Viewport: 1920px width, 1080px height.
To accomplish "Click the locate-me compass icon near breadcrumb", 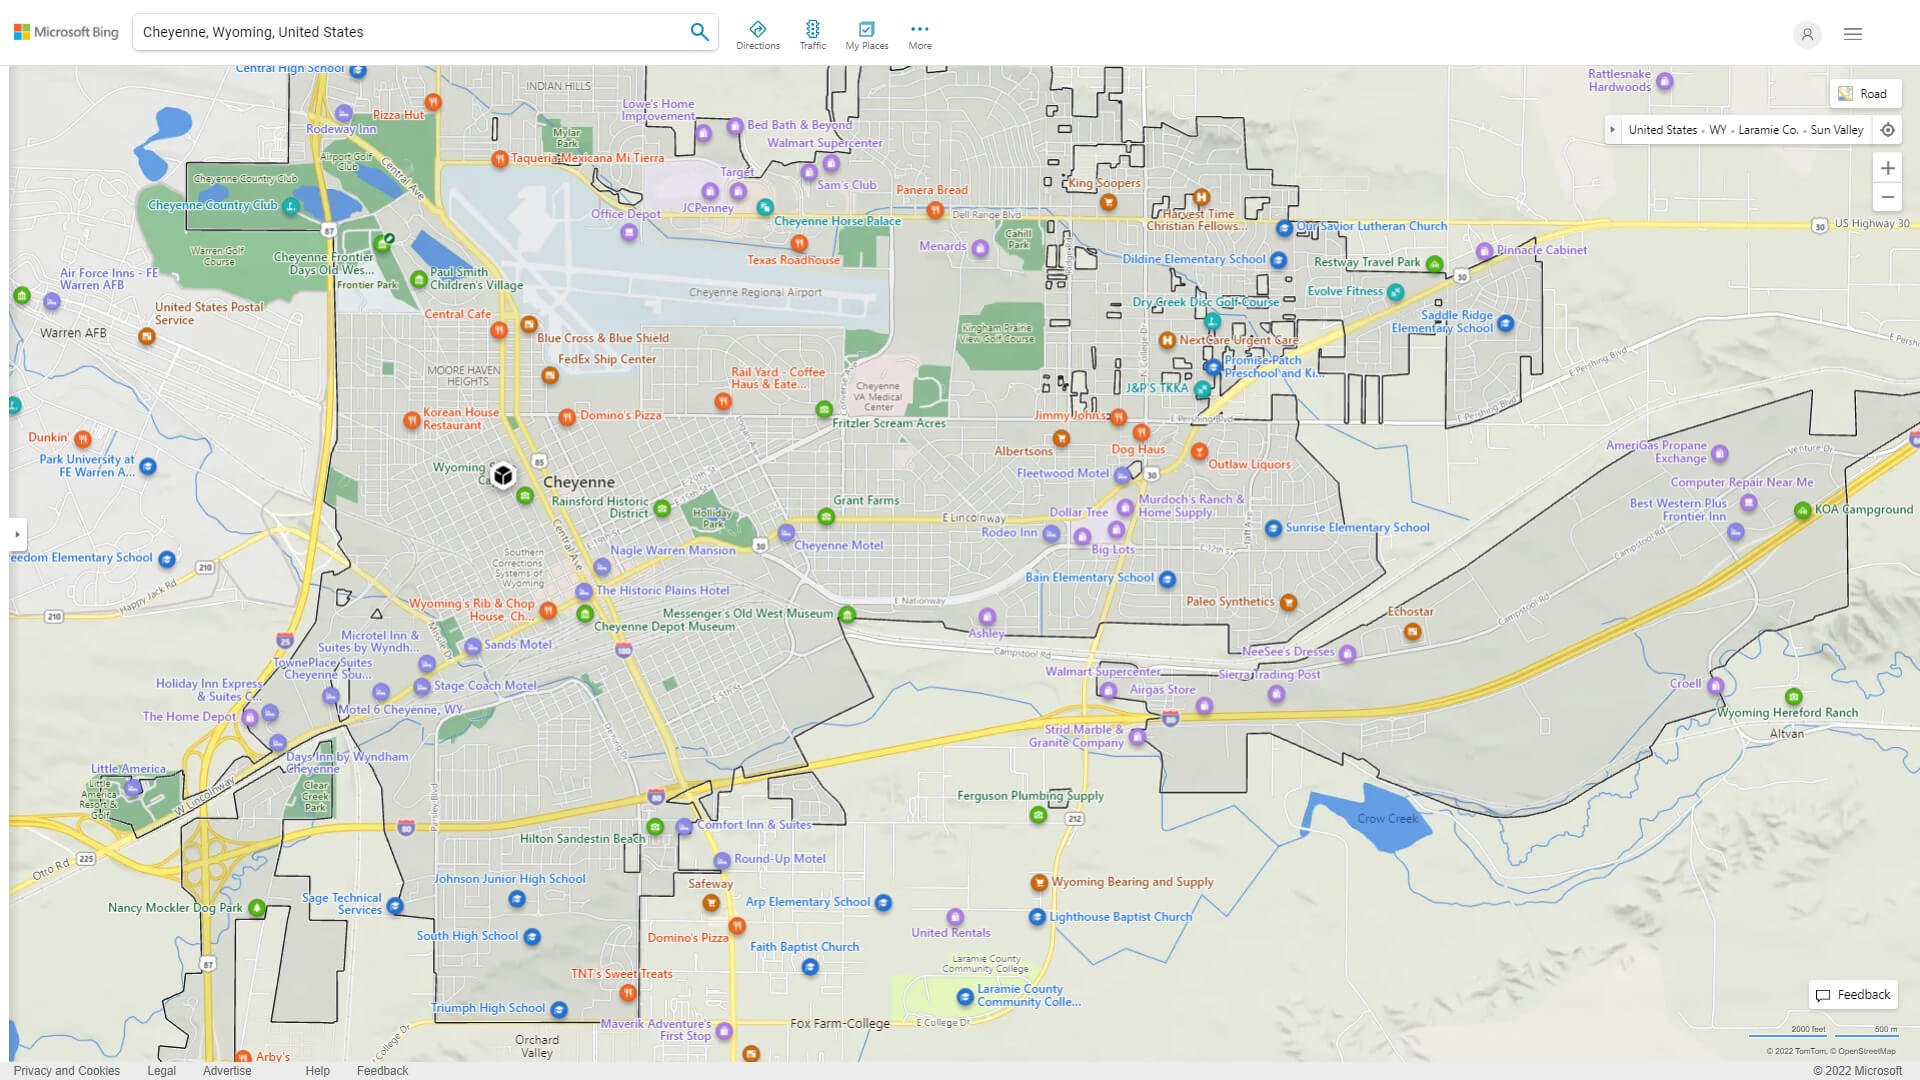I will tap(1888, 129).
